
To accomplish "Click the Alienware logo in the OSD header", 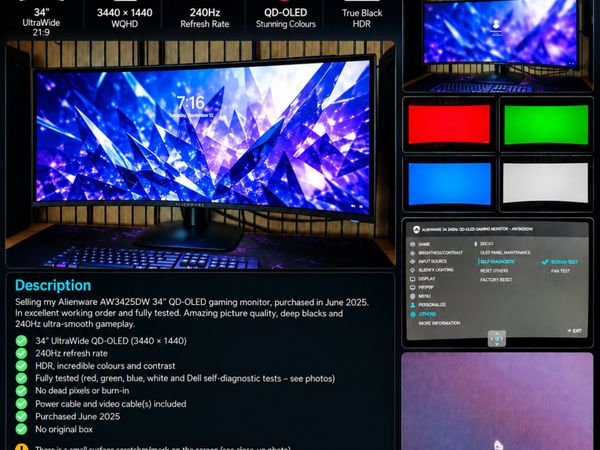I will pyautogui.click(x=416, y=230).
